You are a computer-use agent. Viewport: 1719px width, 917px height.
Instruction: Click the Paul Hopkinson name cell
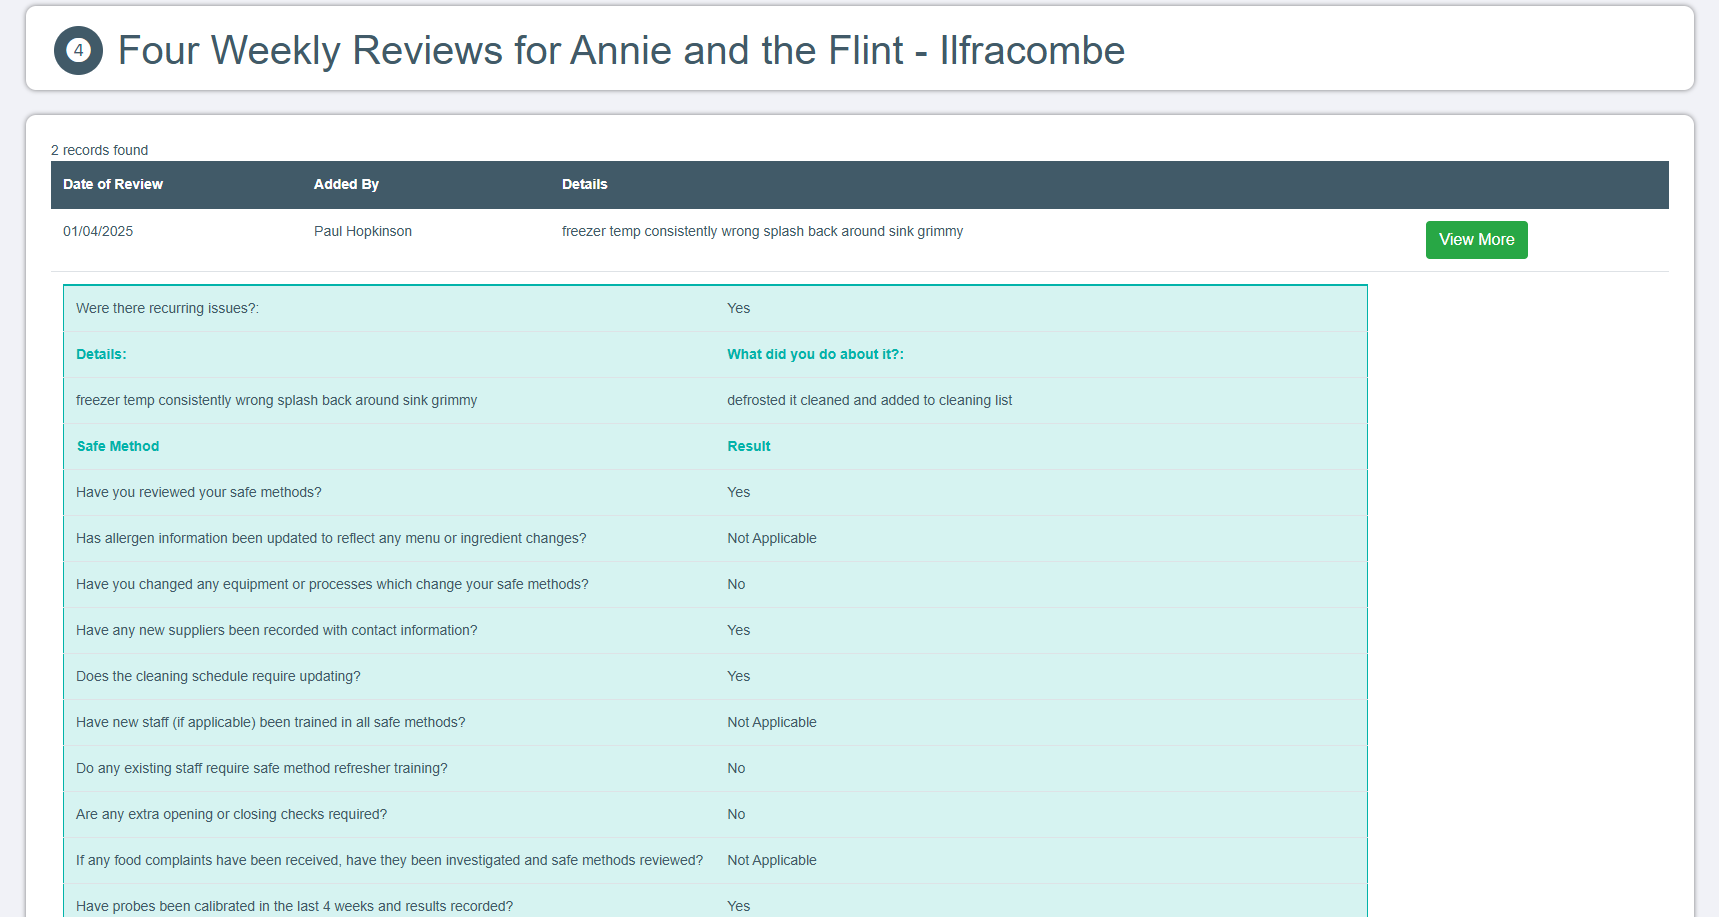tap(363, 231)
